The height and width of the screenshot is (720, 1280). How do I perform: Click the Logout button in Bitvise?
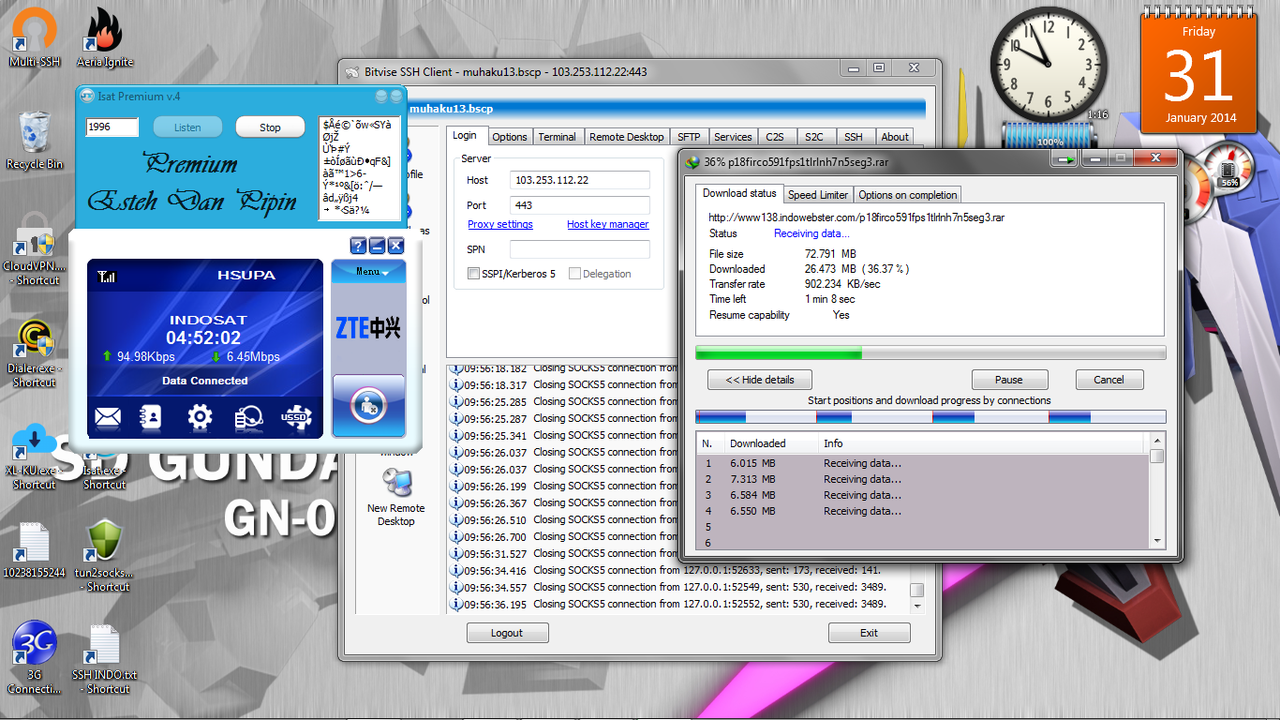tap(507, 633)
